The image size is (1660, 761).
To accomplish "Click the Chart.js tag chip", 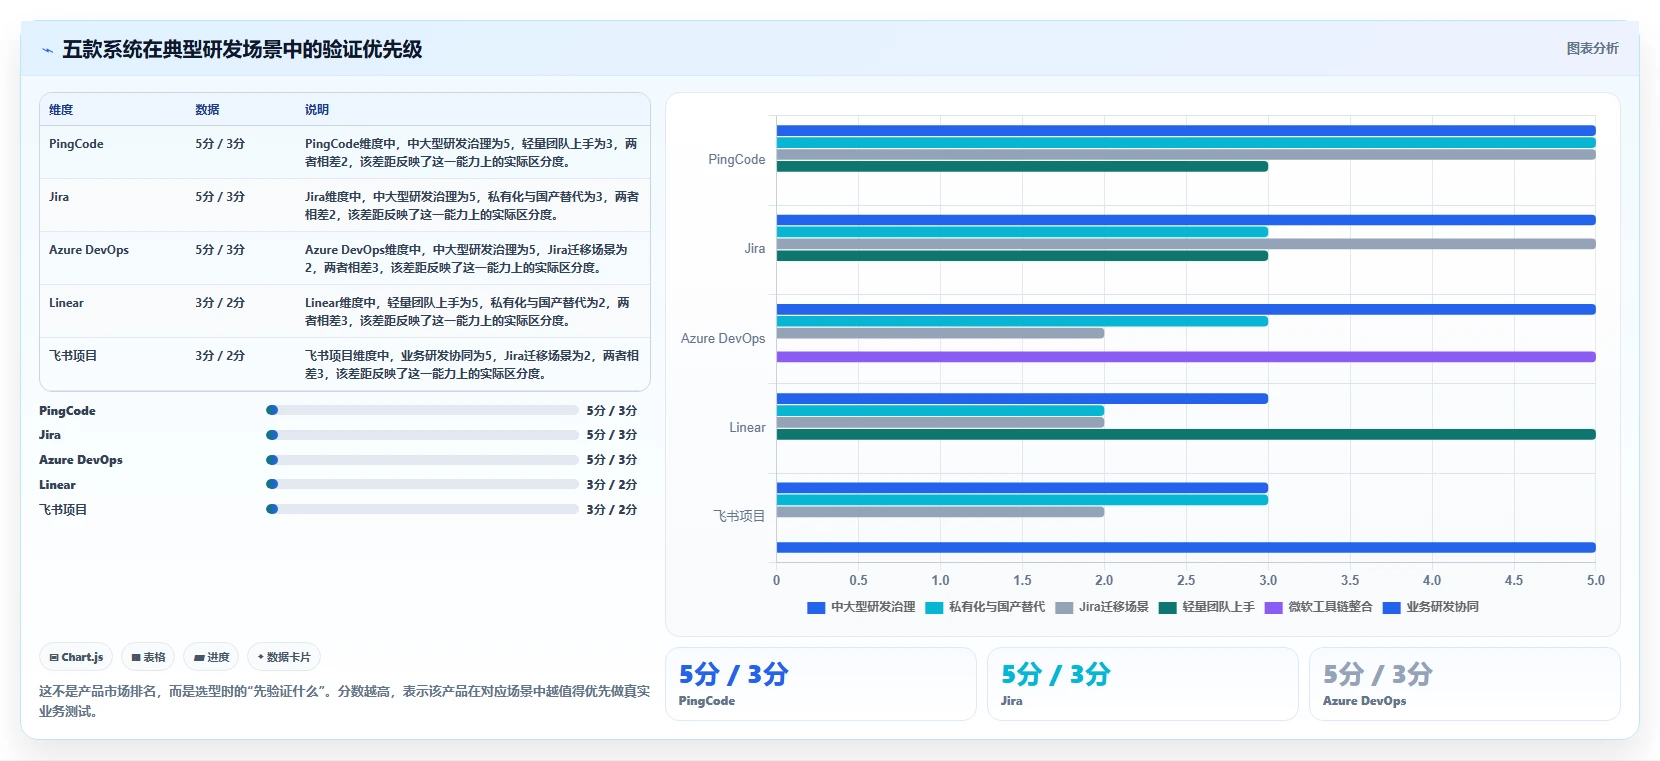I will pyautogui.click(x=76, y=657).
